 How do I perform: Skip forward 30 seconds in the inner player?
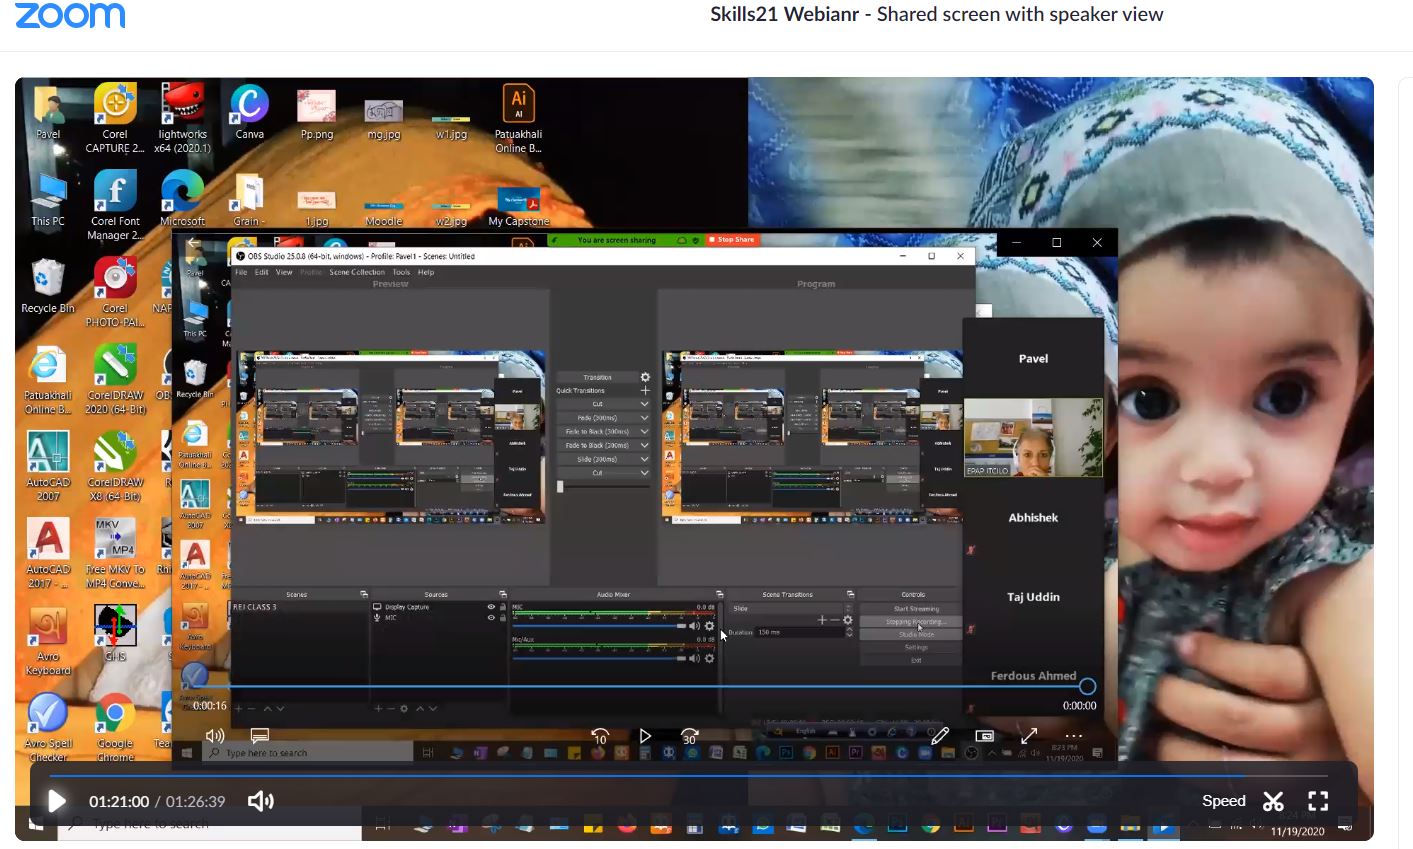pos(689,736)
